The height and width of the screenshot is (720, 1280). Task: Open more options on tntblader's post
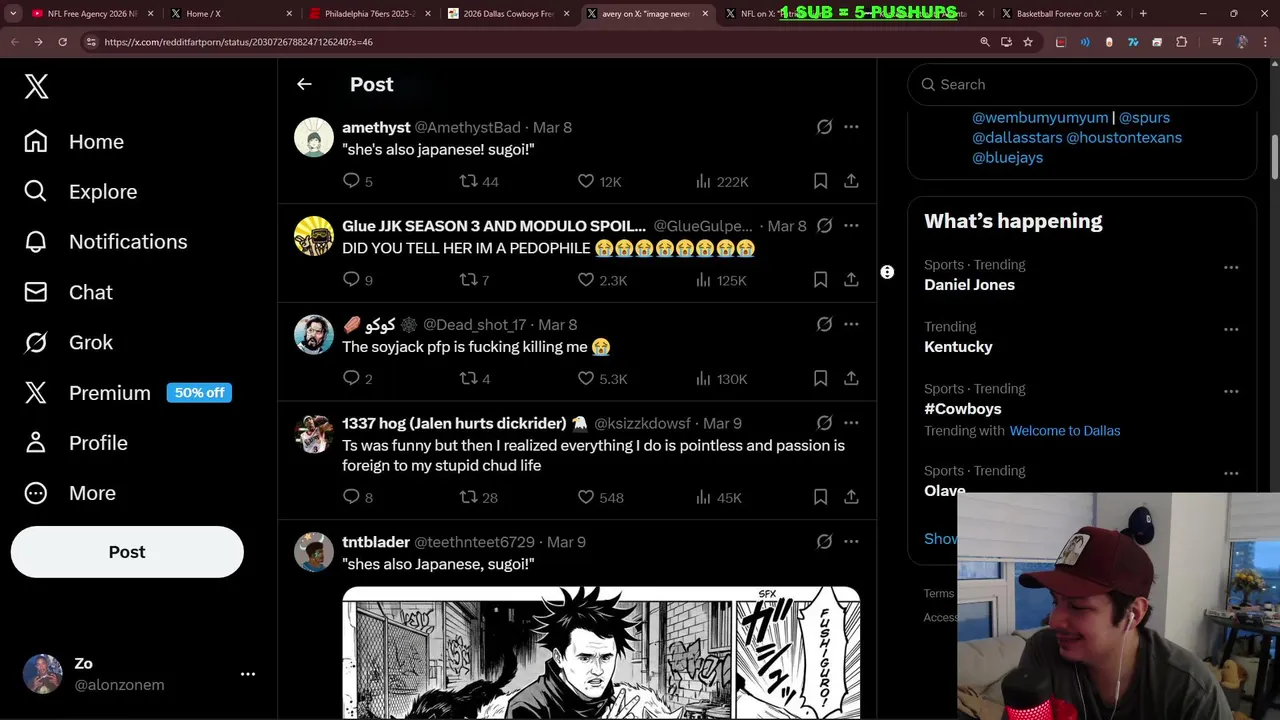[x=851, y=542]
